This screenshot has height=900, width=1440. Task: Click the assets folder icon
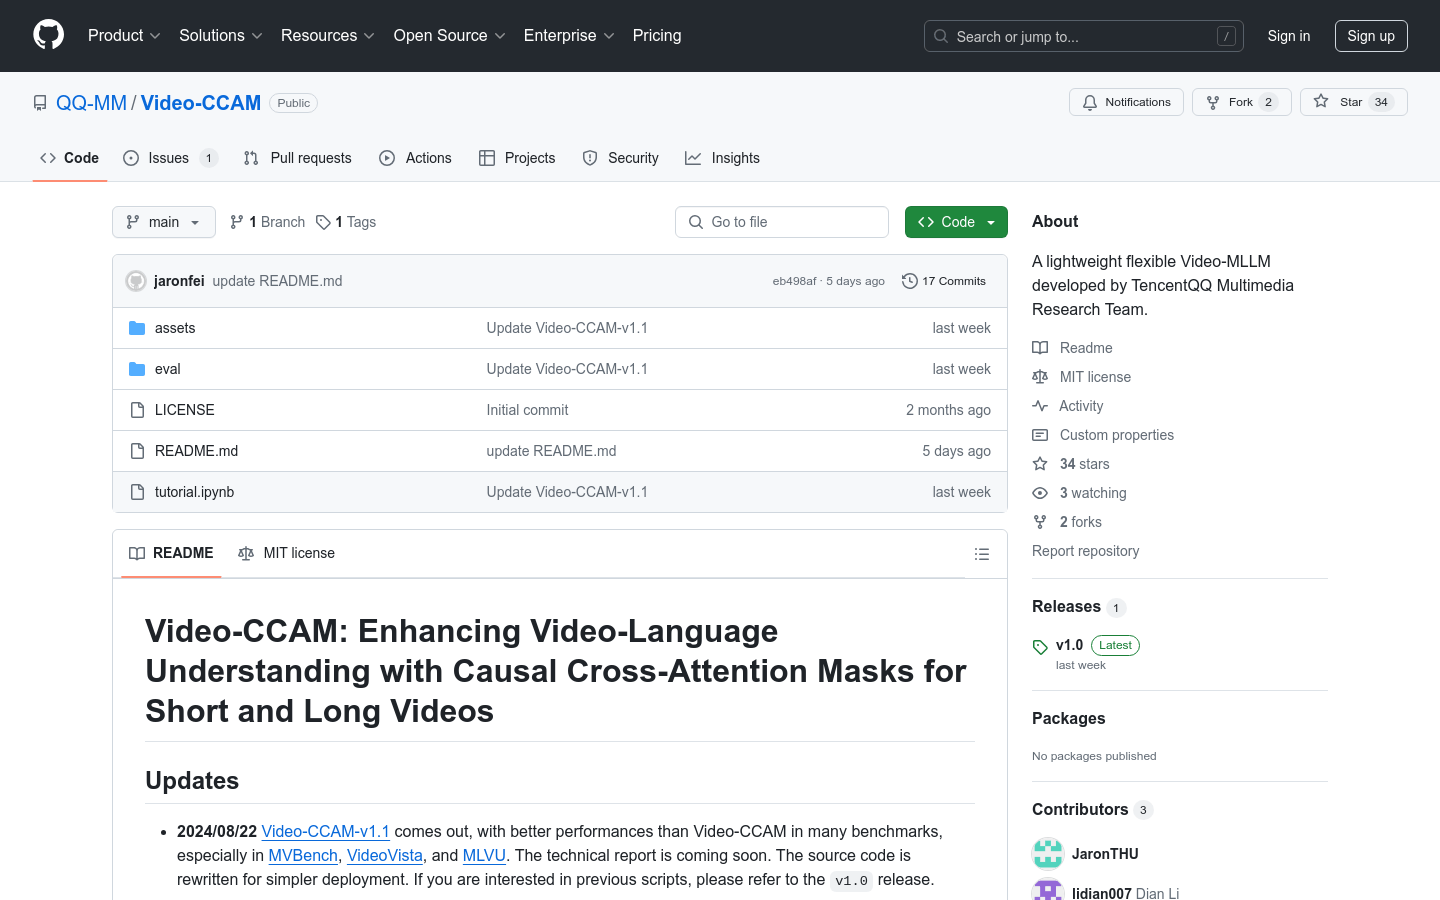point(137,328)
